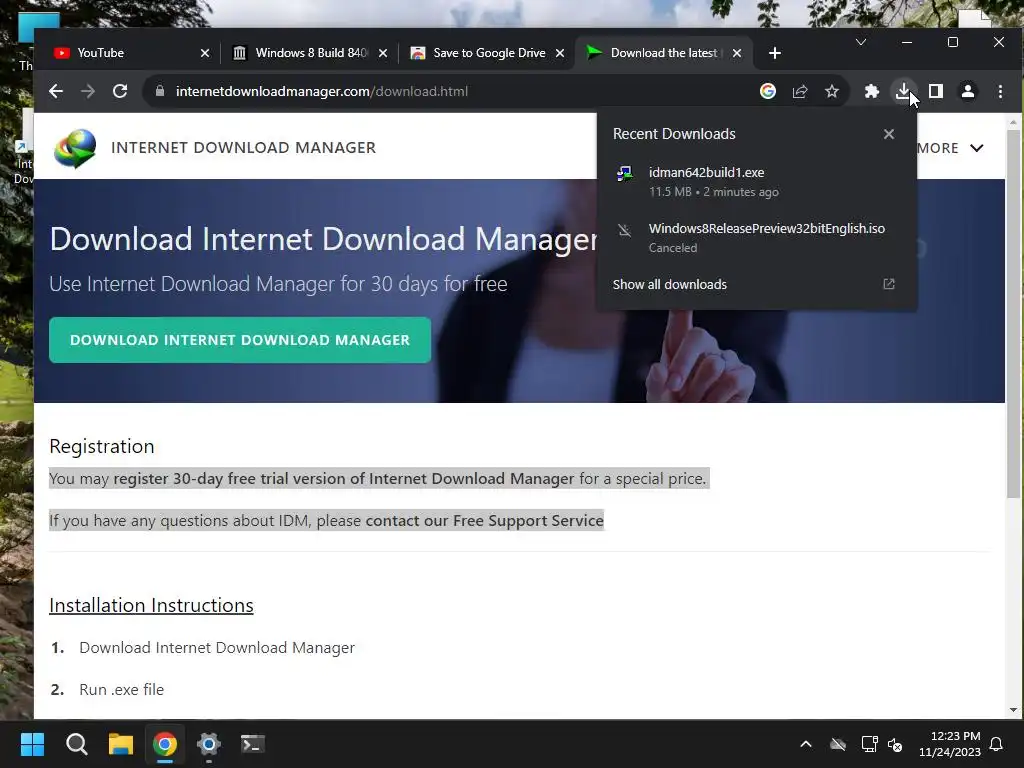Open Chrome three-dot menu

[1000, 91]
